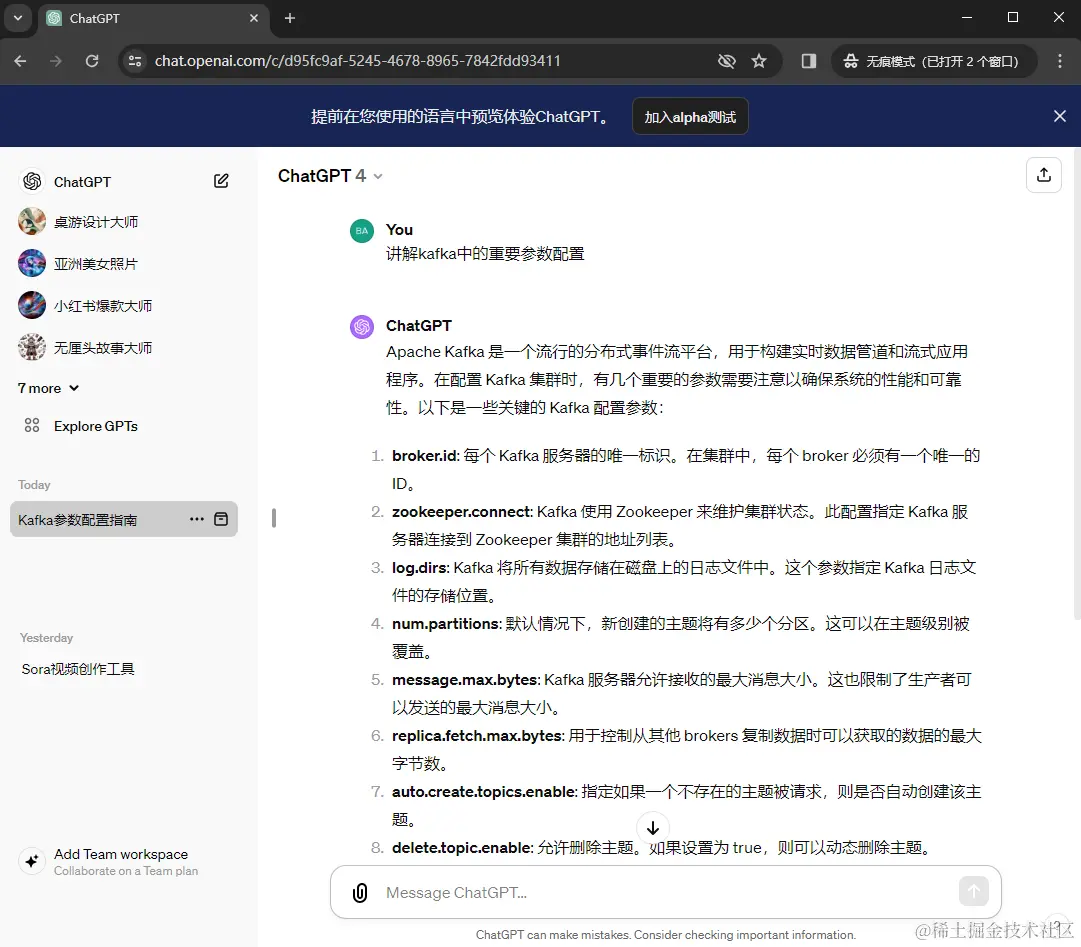Click the ChatGPT purple avatar in the reply
This screenshot has height=947, width=1081.
point(362,327)
